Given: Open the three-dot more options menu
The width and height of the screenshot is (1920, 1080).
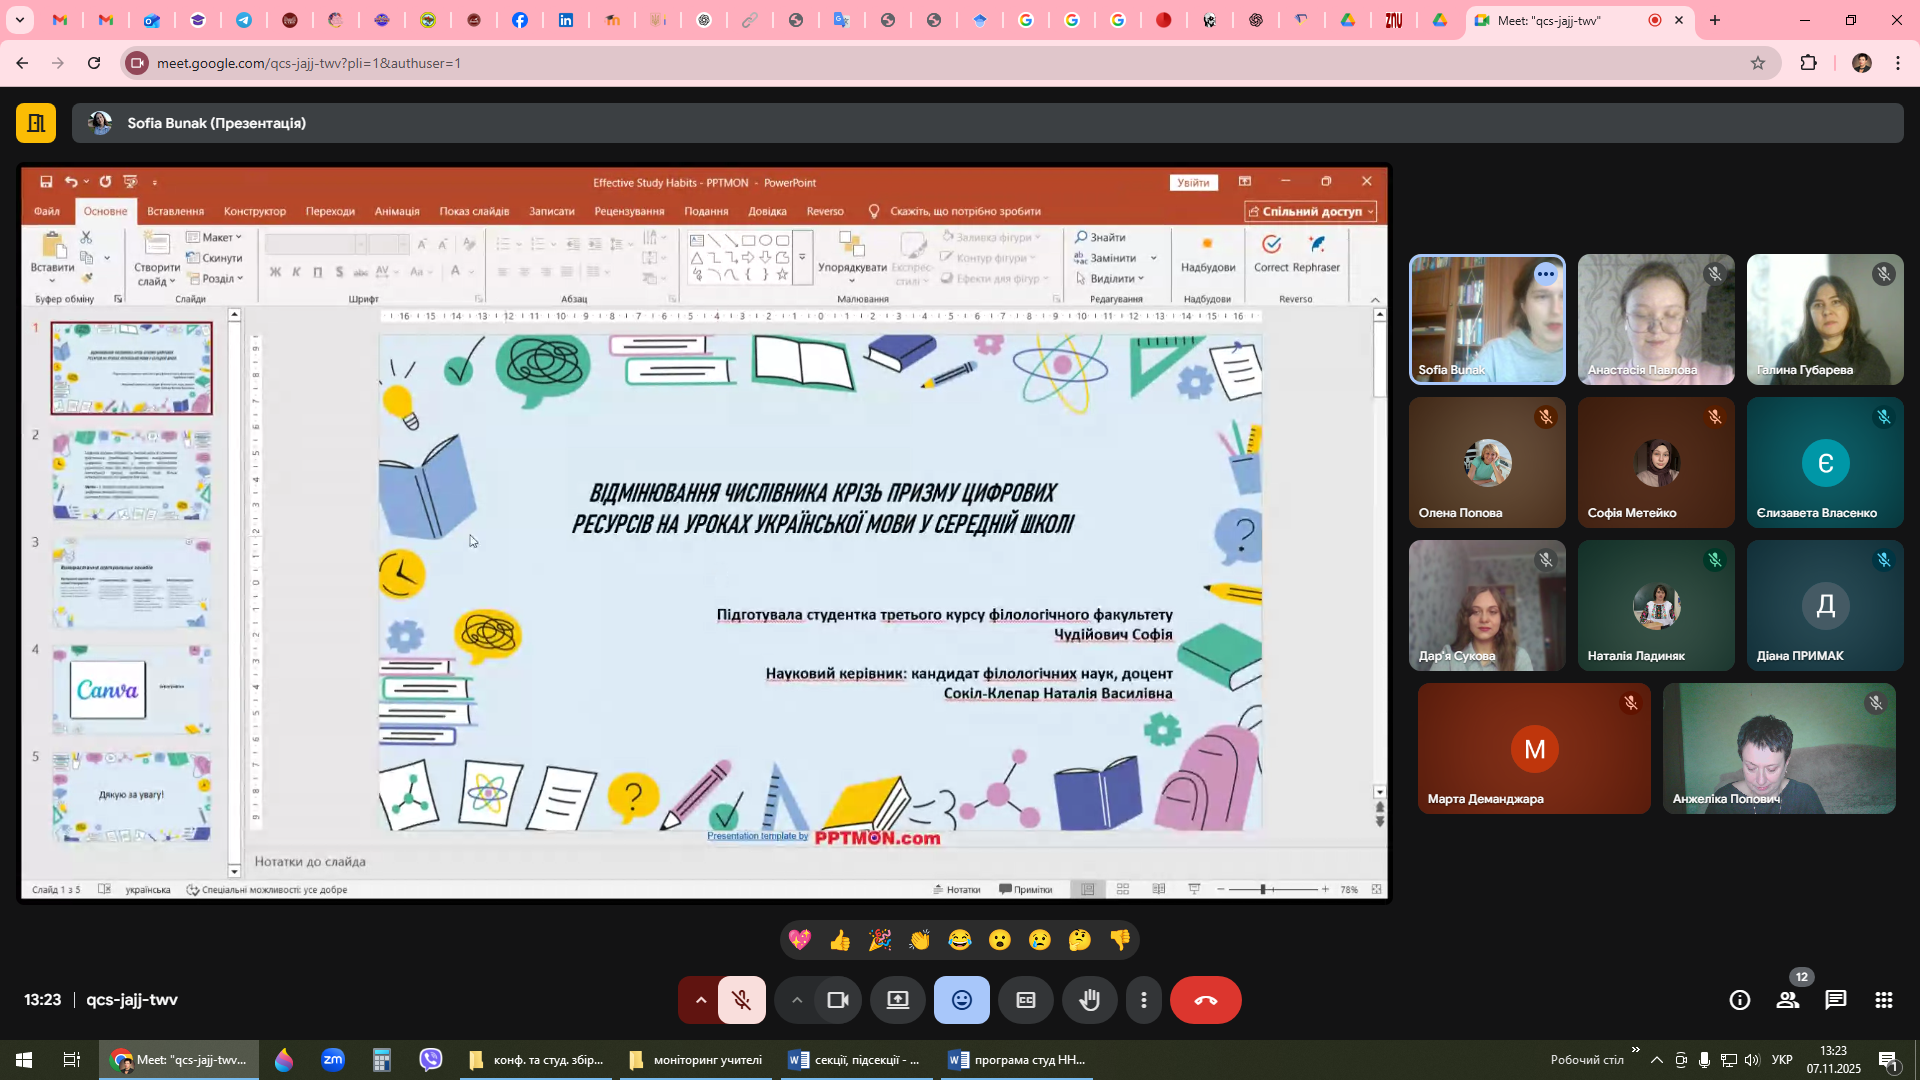Looking at the screenshot, I should point(1144,1000).
